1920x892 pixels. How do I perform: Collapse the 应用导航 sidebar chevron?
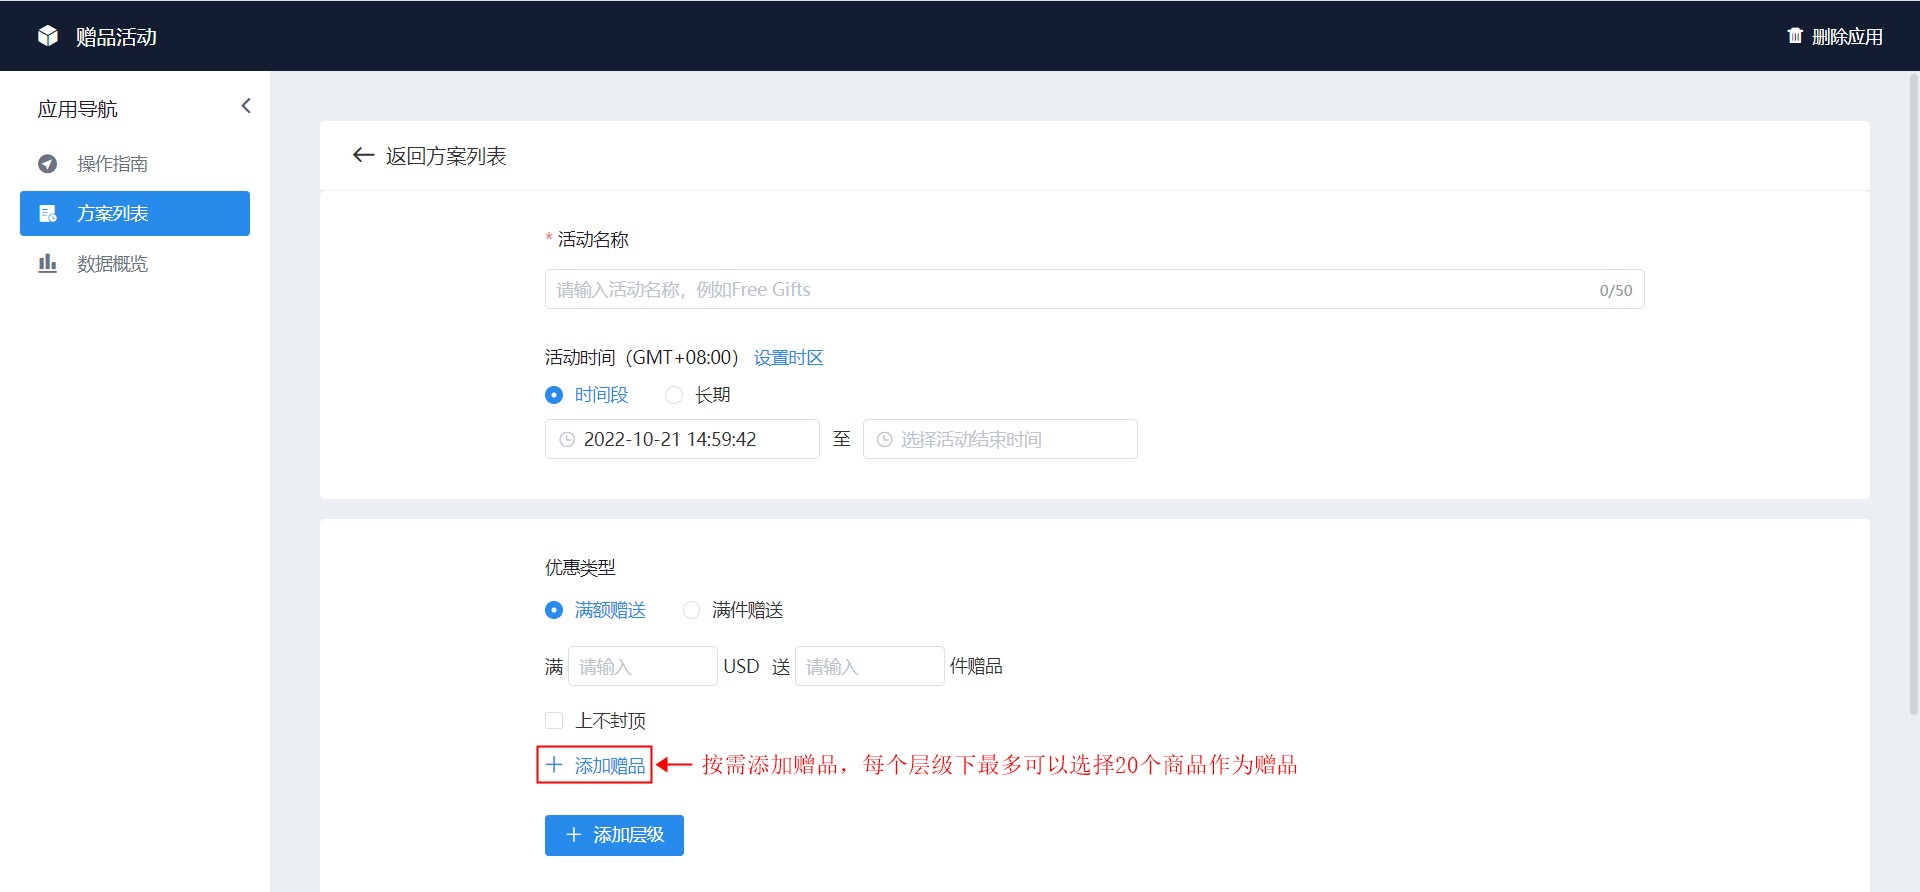tap(246, 106)
